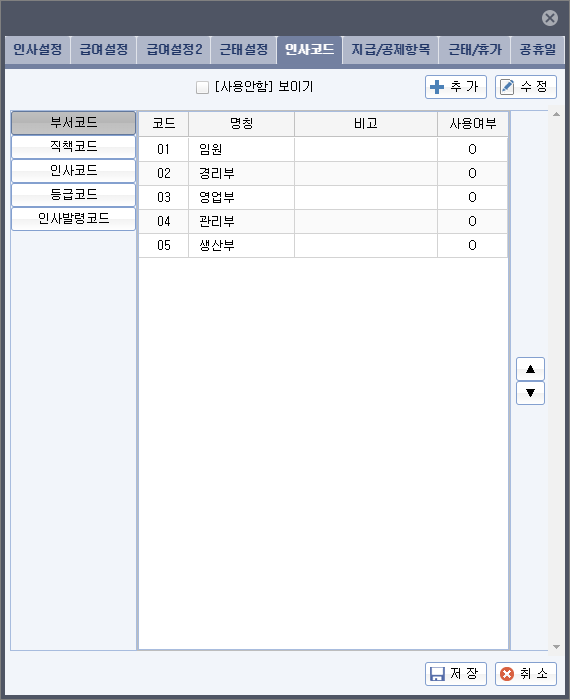Select the 등급코드 category
This screenshot has height=700, width=570.
73,195
